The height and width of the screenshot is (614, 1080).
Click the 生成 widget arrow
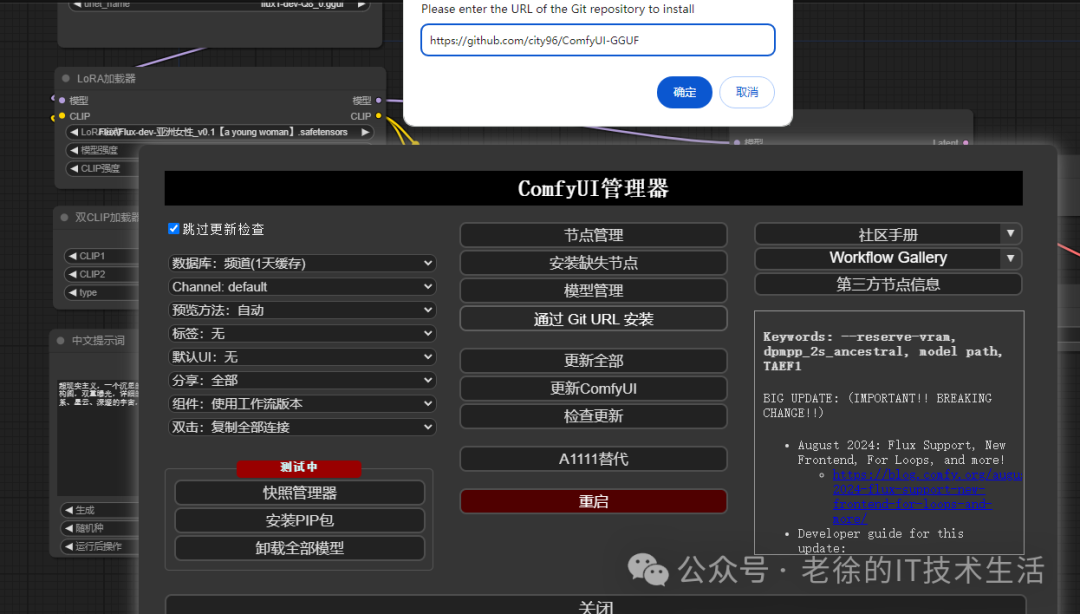coord(69,510)
